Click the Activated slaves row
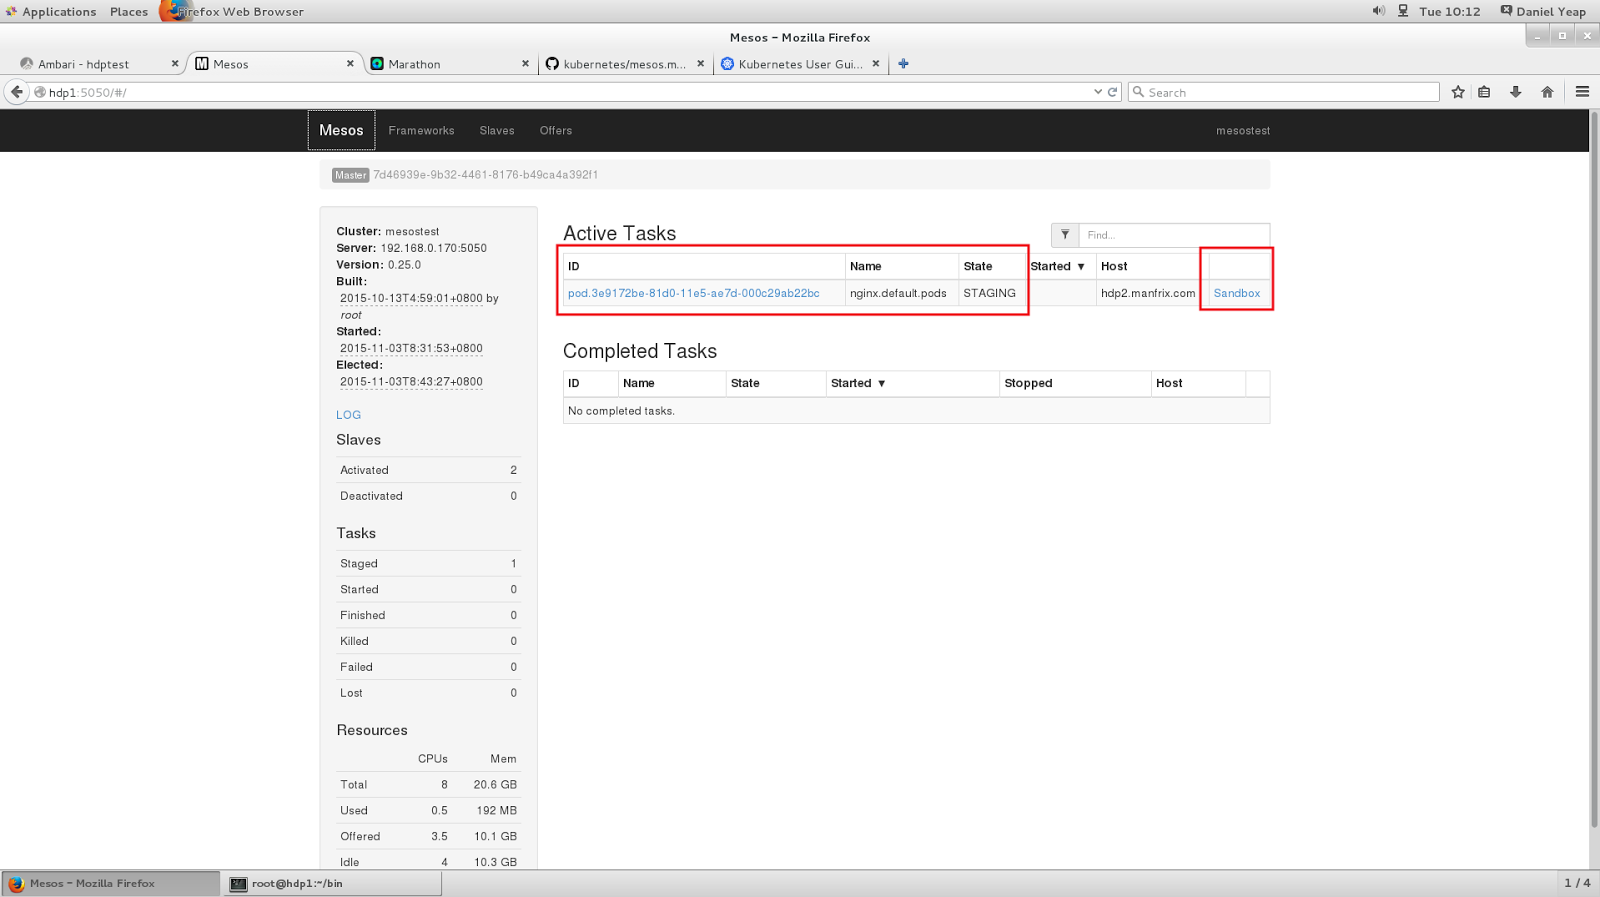The width and height of the screenshot is (1600, 897). pos(428,470)
